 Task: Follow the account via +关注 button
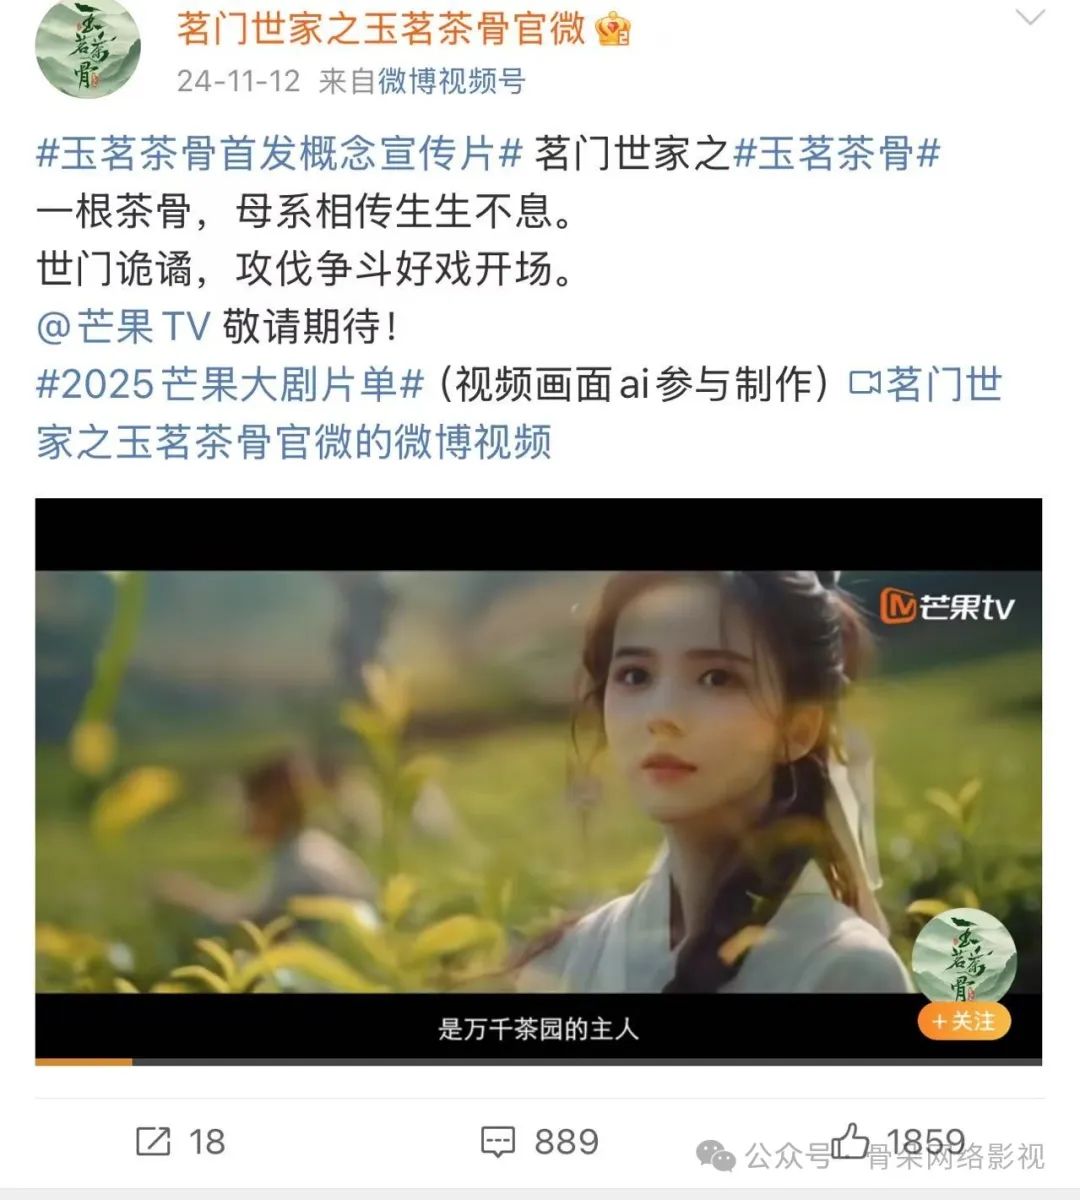(964, 1021)
